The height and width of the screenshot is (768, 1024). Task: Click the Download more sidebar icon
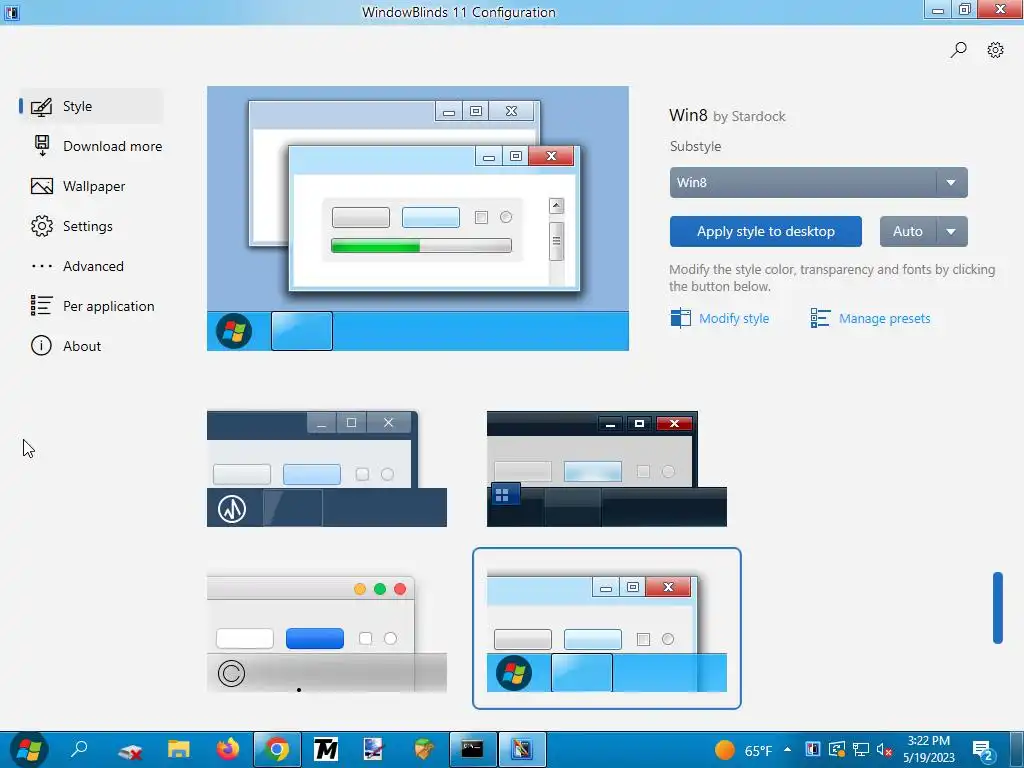[42, 146]
